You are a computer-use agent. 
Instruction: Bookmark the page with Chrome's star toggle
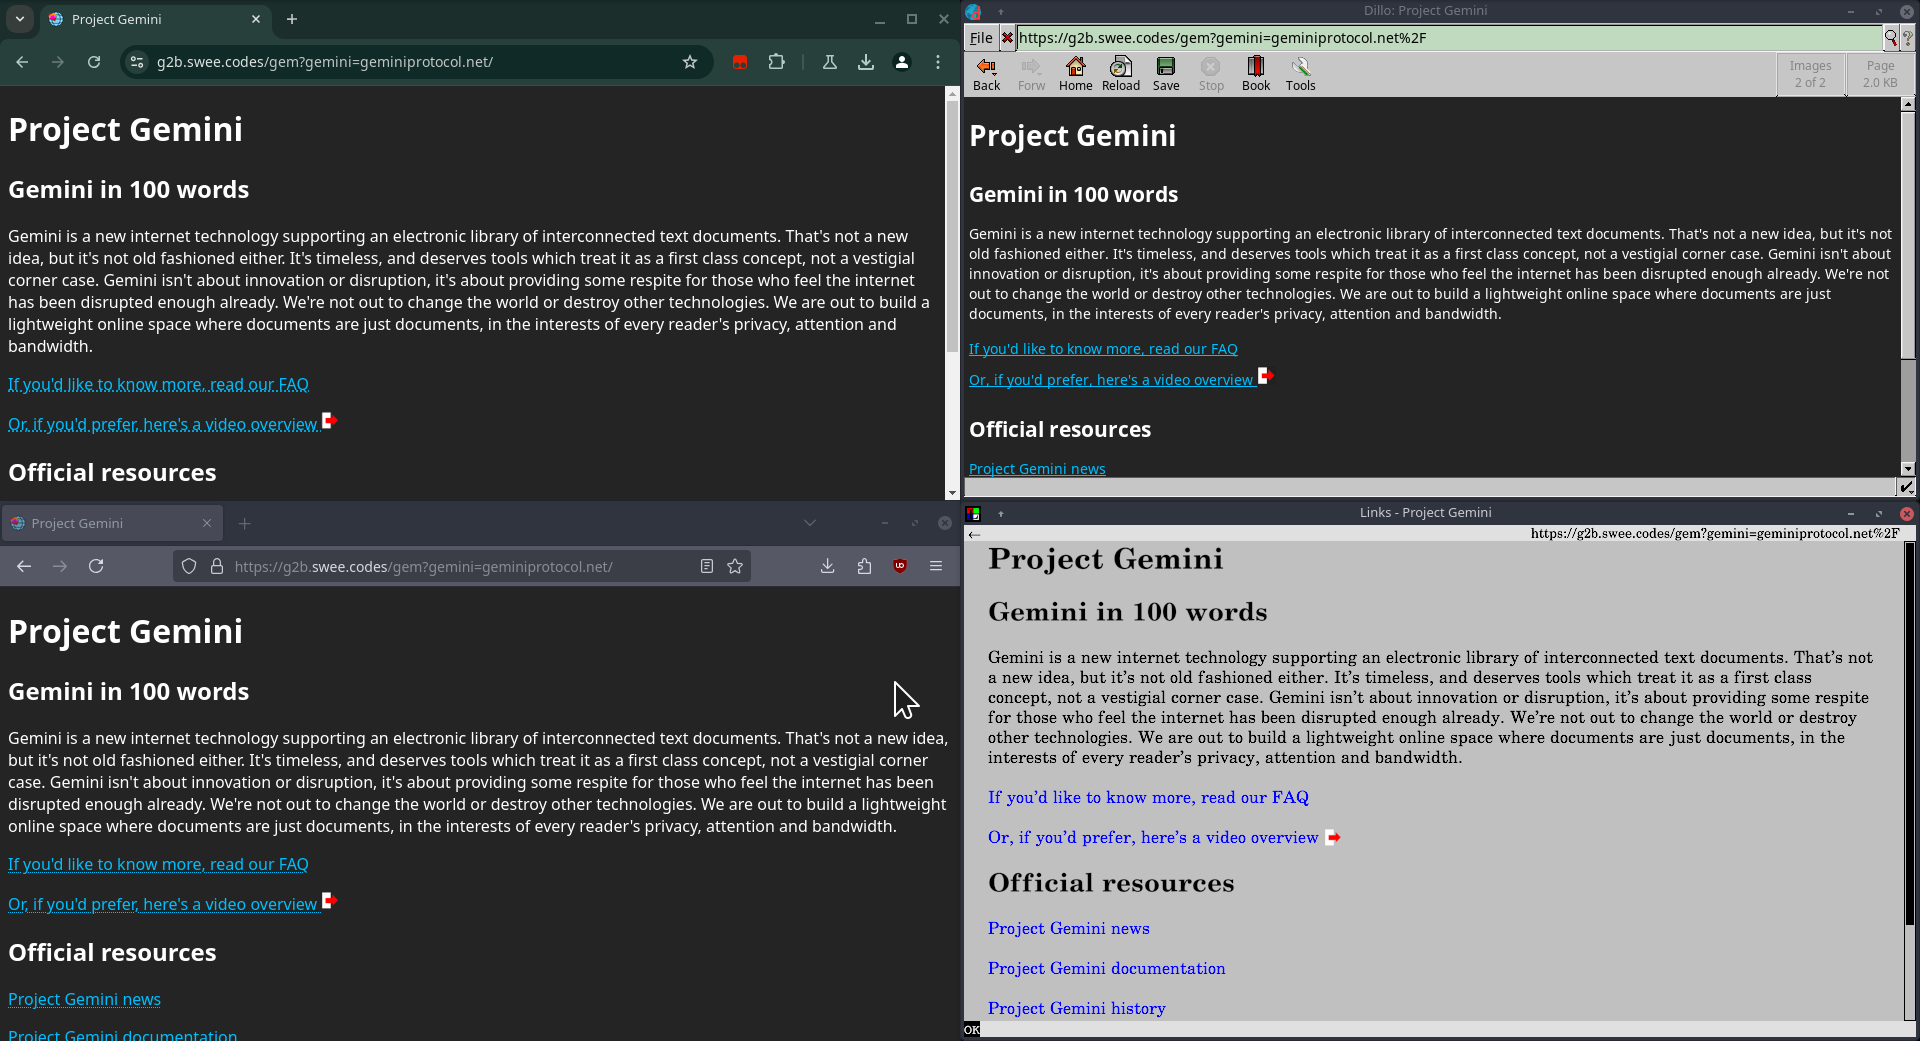pyautogui.click(x=690, y=62)
